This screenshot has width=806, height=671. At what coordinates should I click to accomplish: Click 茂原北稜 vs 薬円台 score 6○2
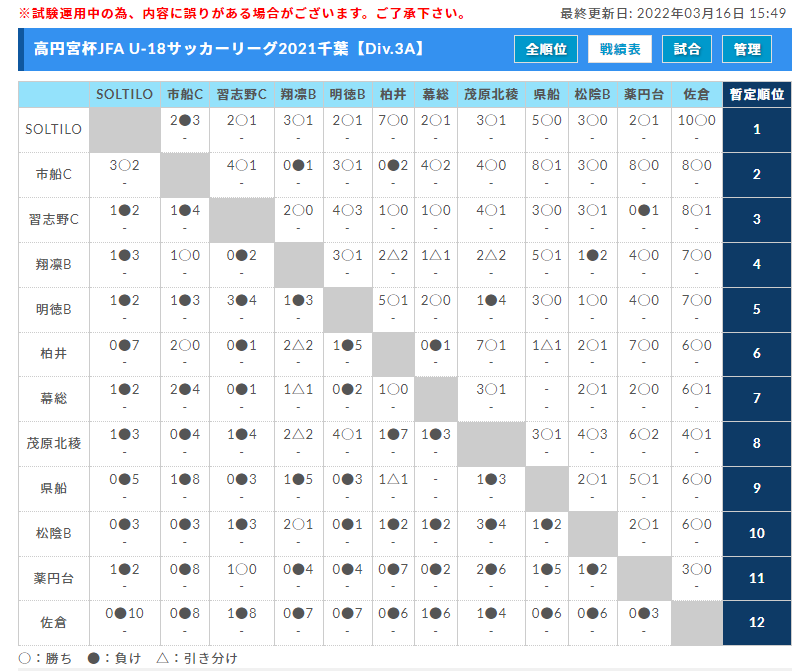tap(644, 434)
